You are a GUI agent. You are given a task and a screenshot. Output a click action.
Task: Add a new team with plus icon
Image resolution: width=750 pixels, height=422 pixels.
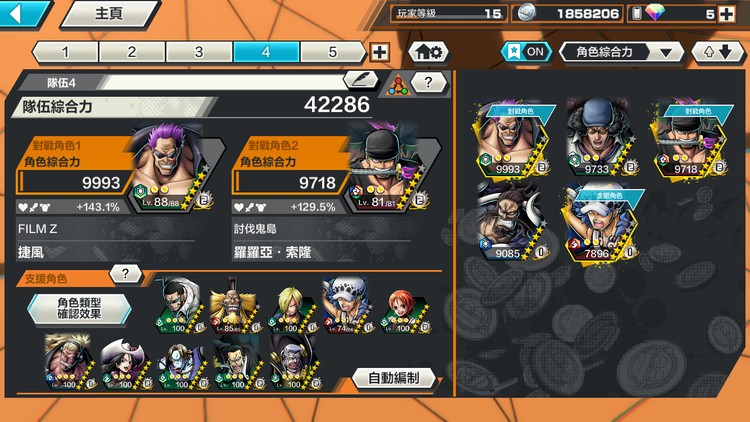click(379, 52)
